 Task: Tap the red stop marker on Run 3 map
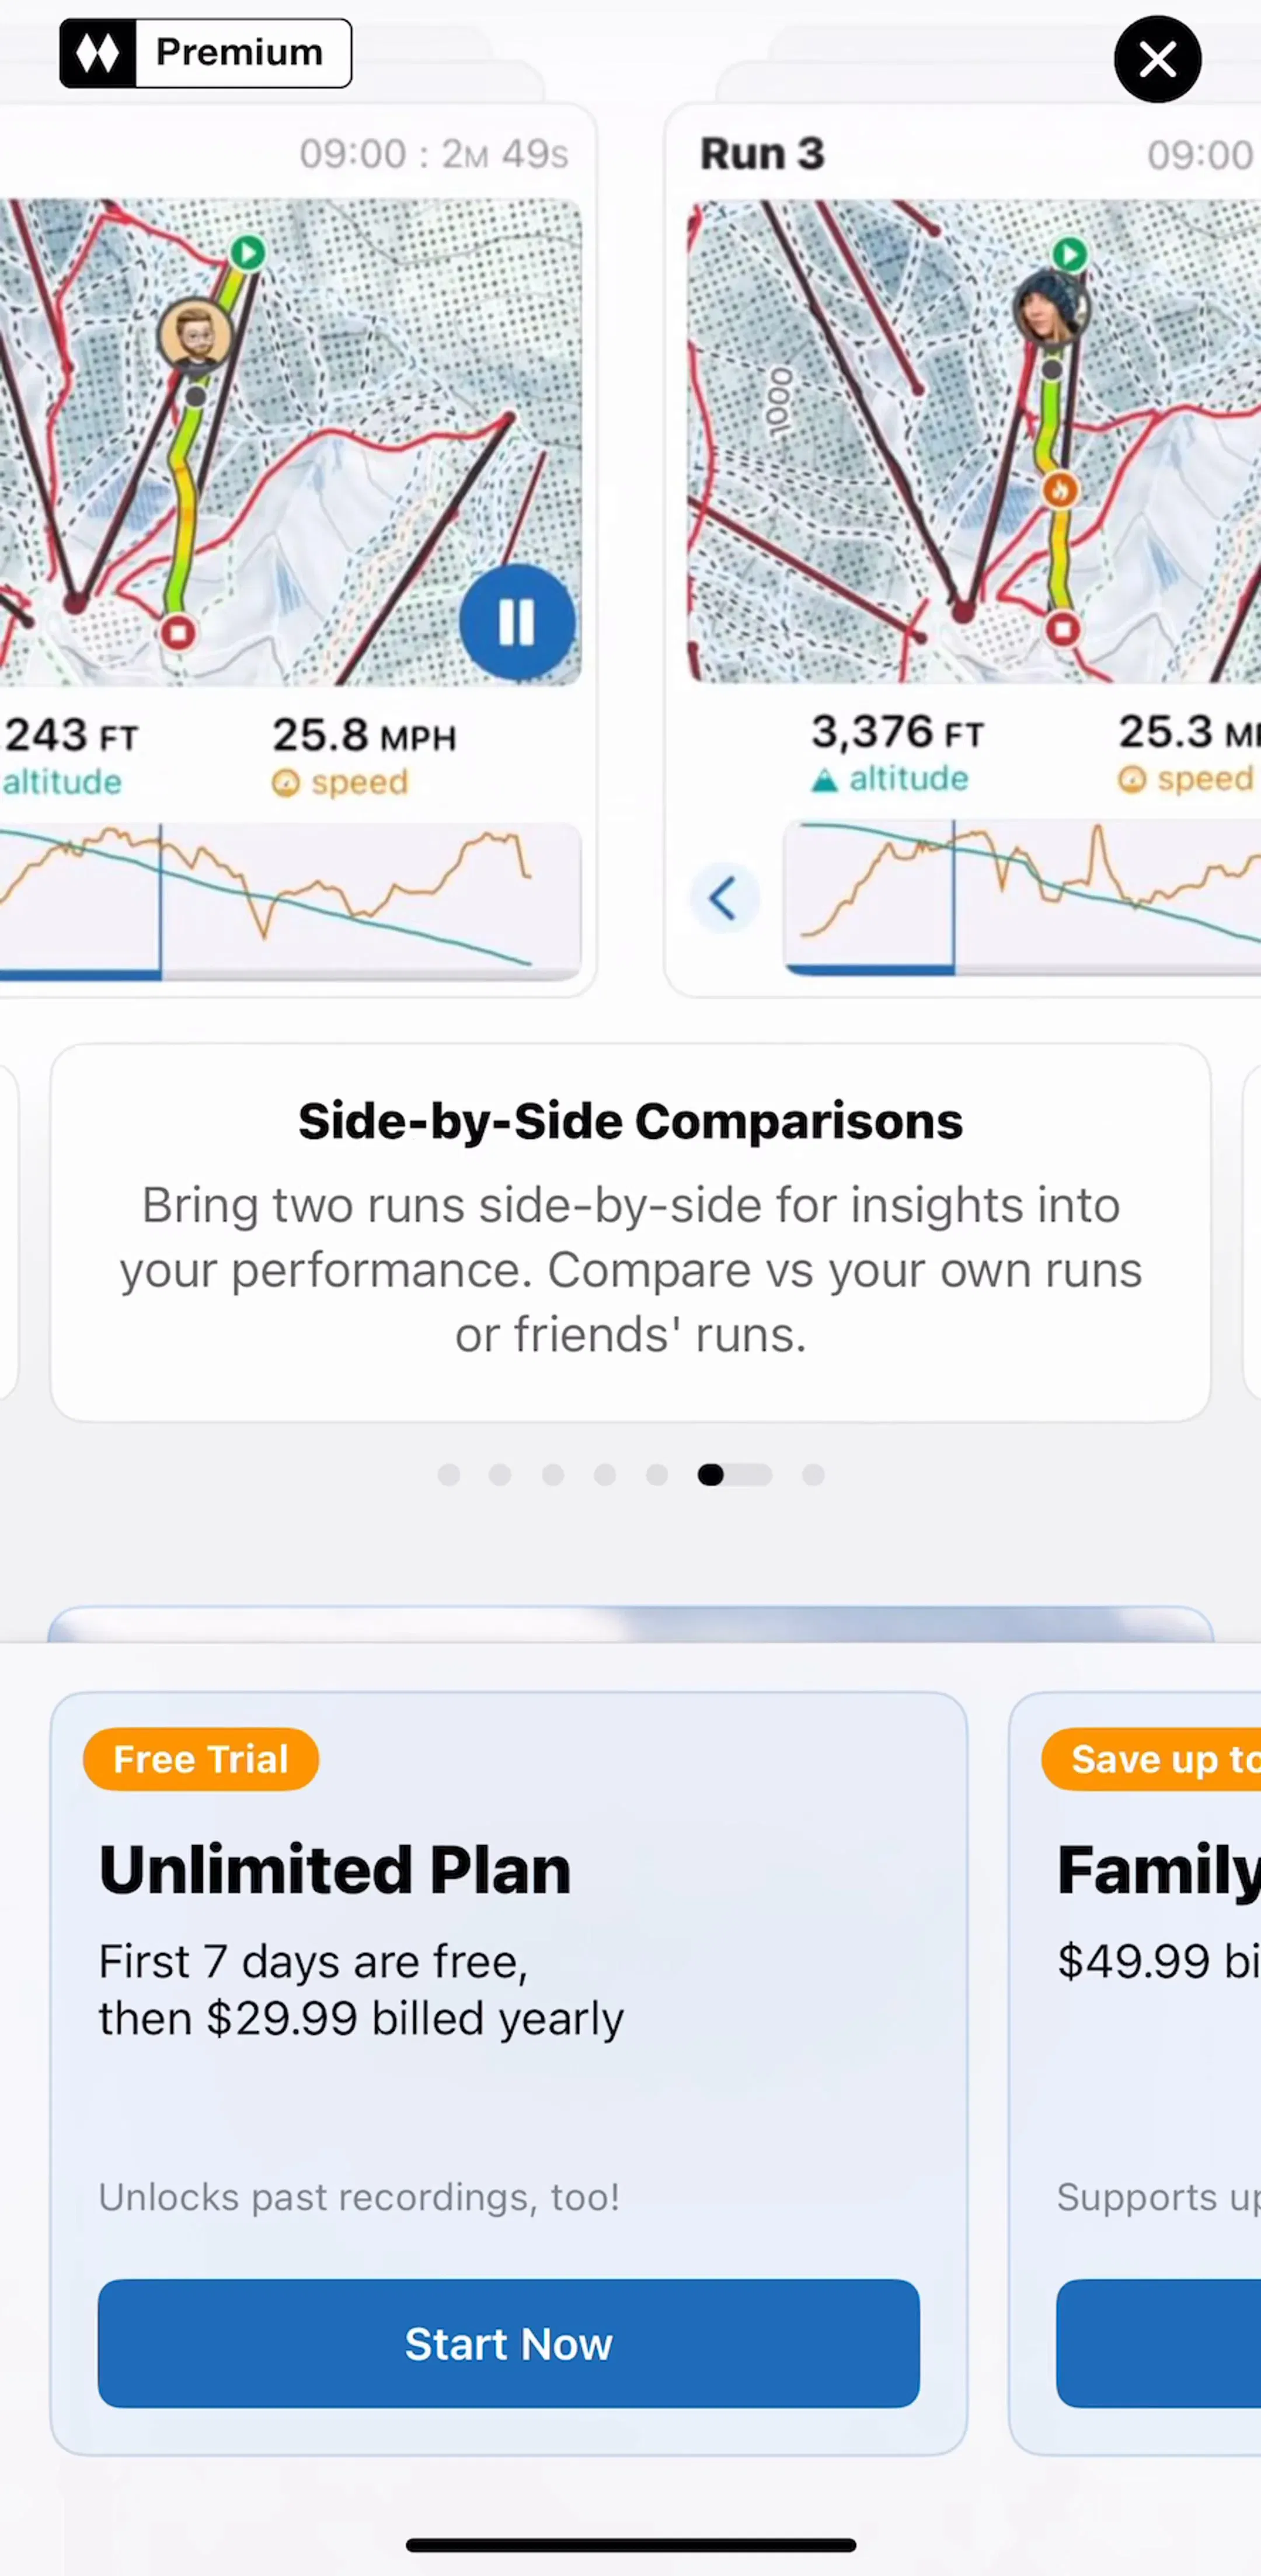1062,629
